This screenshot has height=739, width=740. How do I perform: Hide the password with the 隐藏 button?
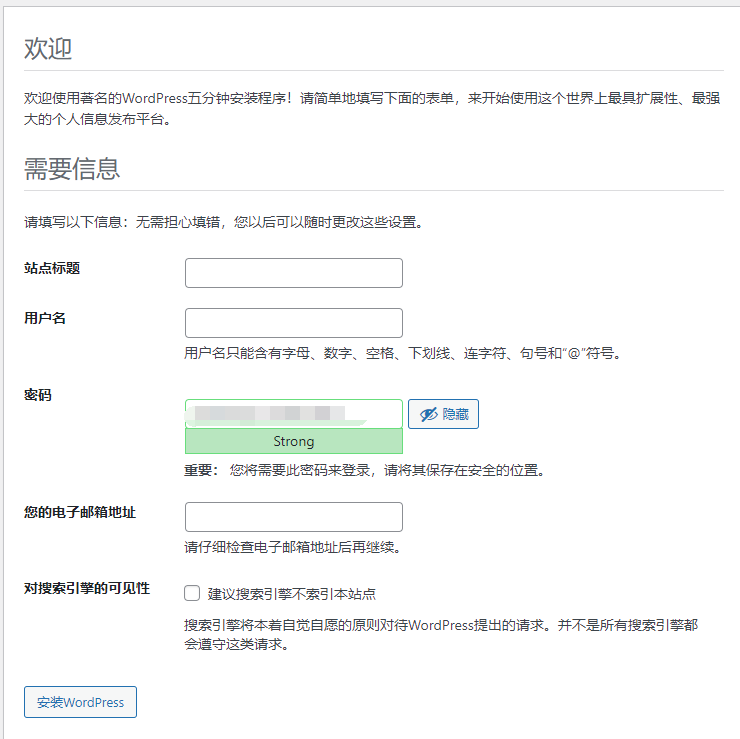coord(443,414)
